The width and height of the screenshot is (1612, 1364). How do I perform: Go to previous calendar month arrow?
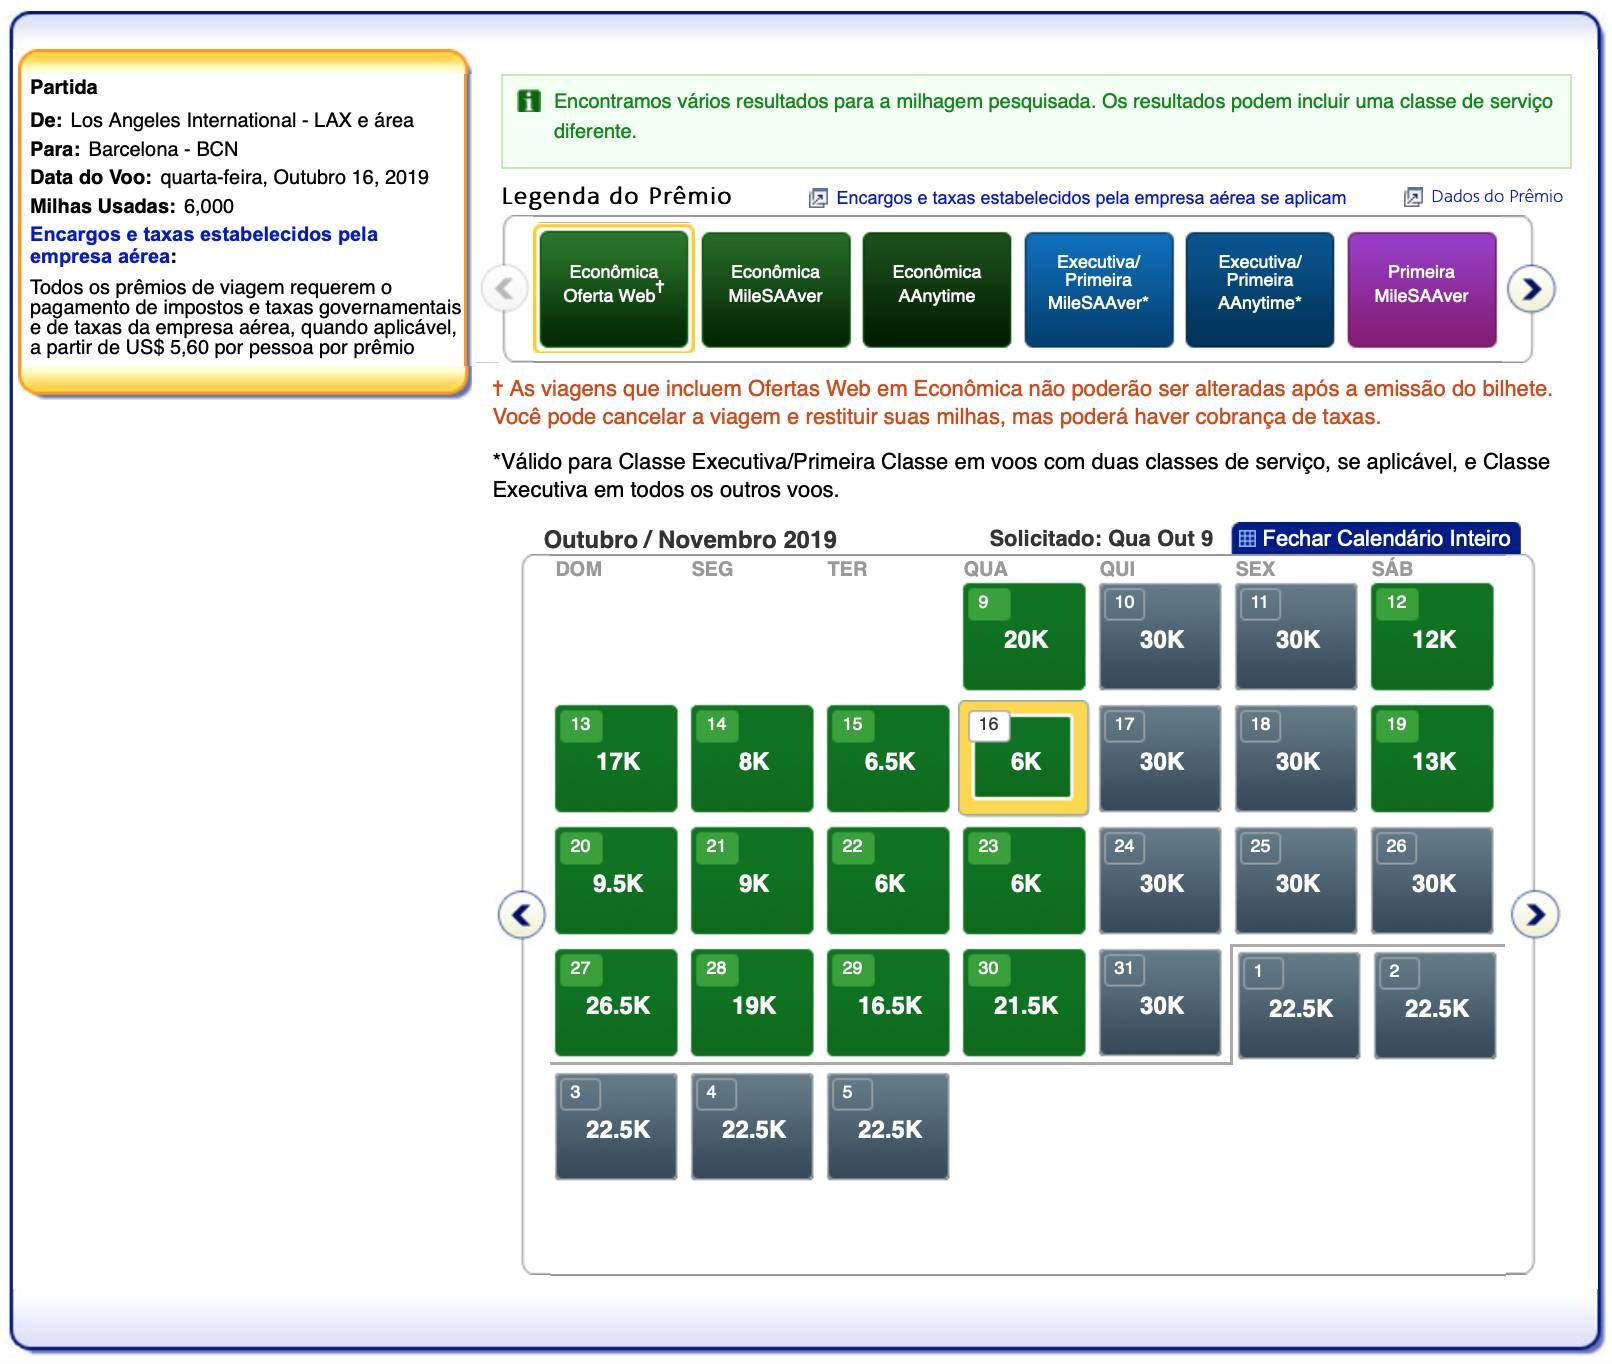tap(521, 914)
